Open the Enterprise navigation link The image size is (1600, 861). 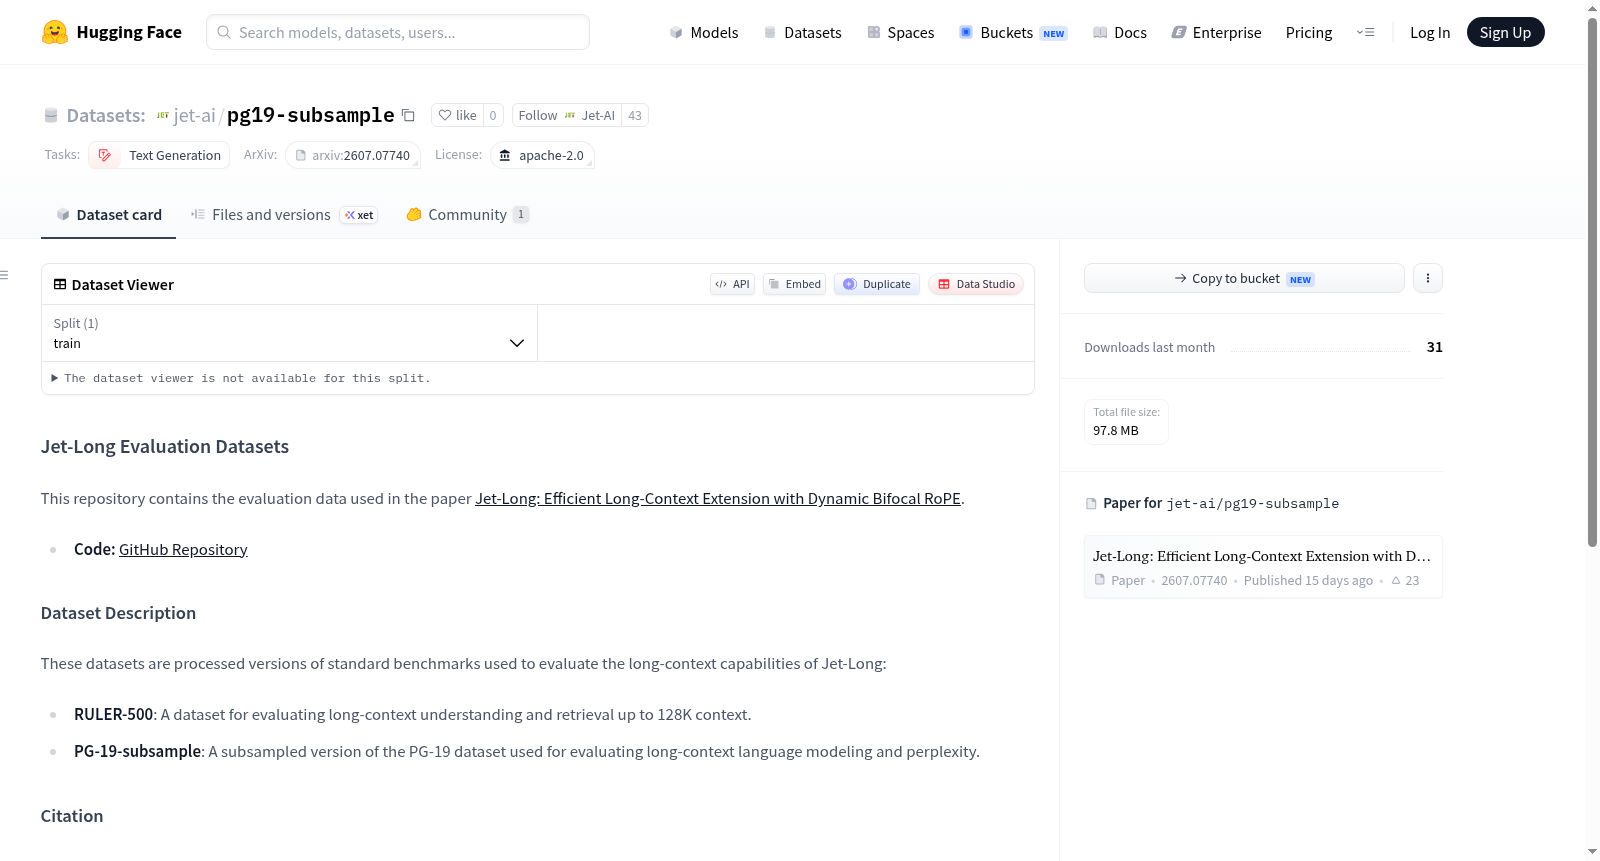(x=1216, y=32)
